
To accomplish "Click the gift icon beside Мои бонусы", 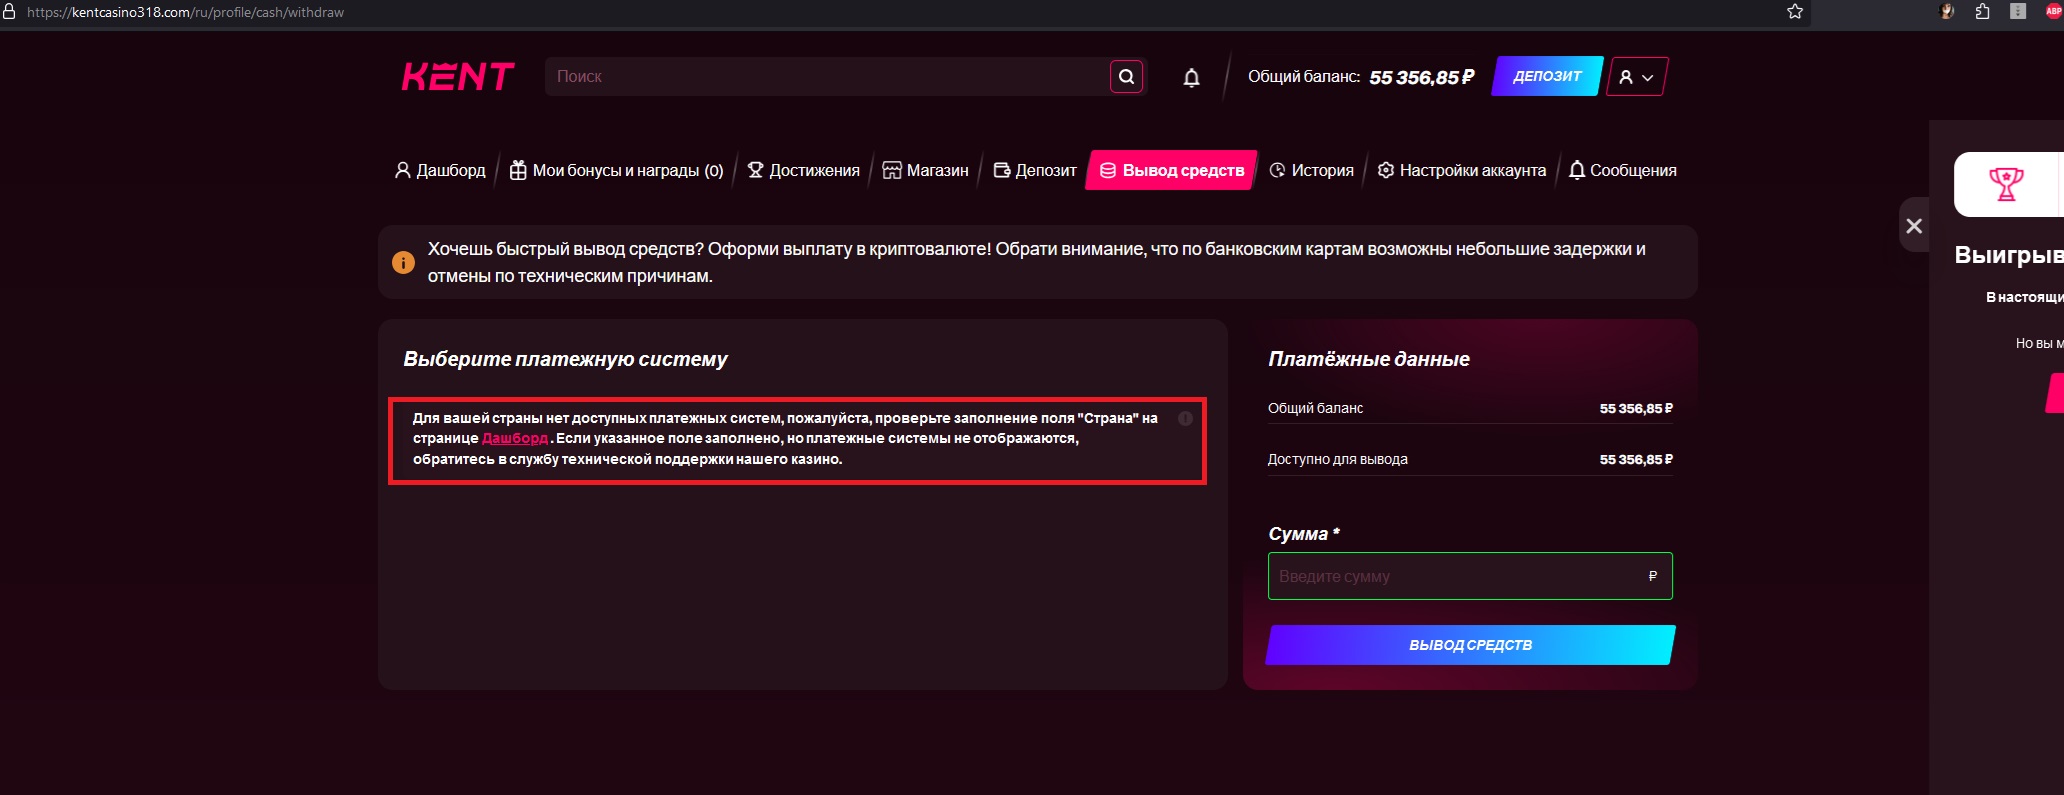I will click(x=518, y=170).
